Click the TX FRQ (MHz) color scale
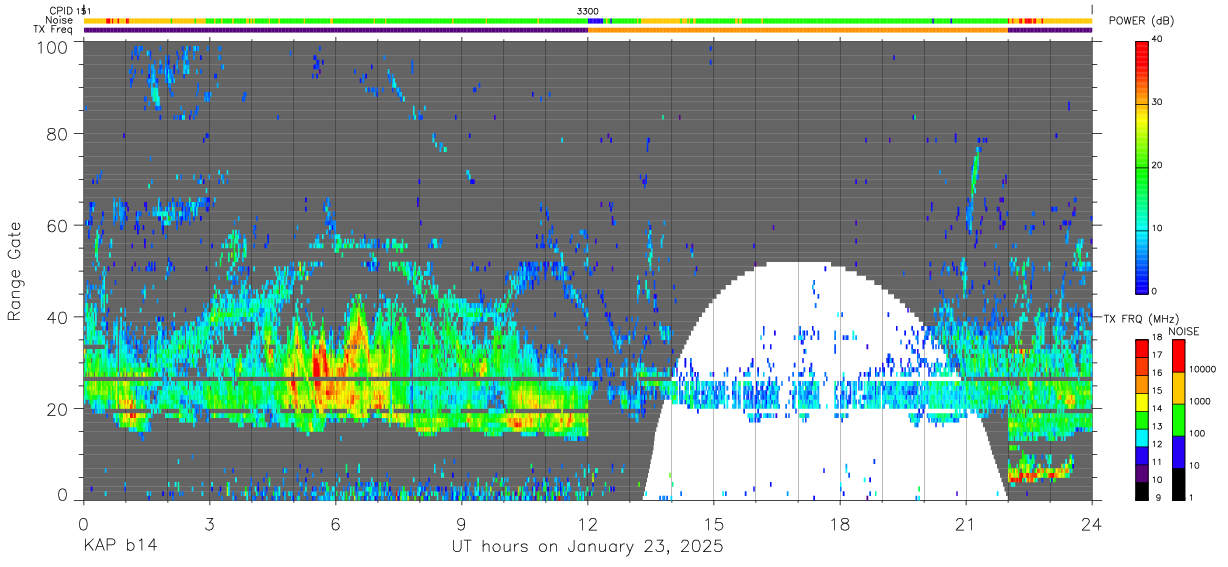 pyautogui.click(x=1142, y=418)
